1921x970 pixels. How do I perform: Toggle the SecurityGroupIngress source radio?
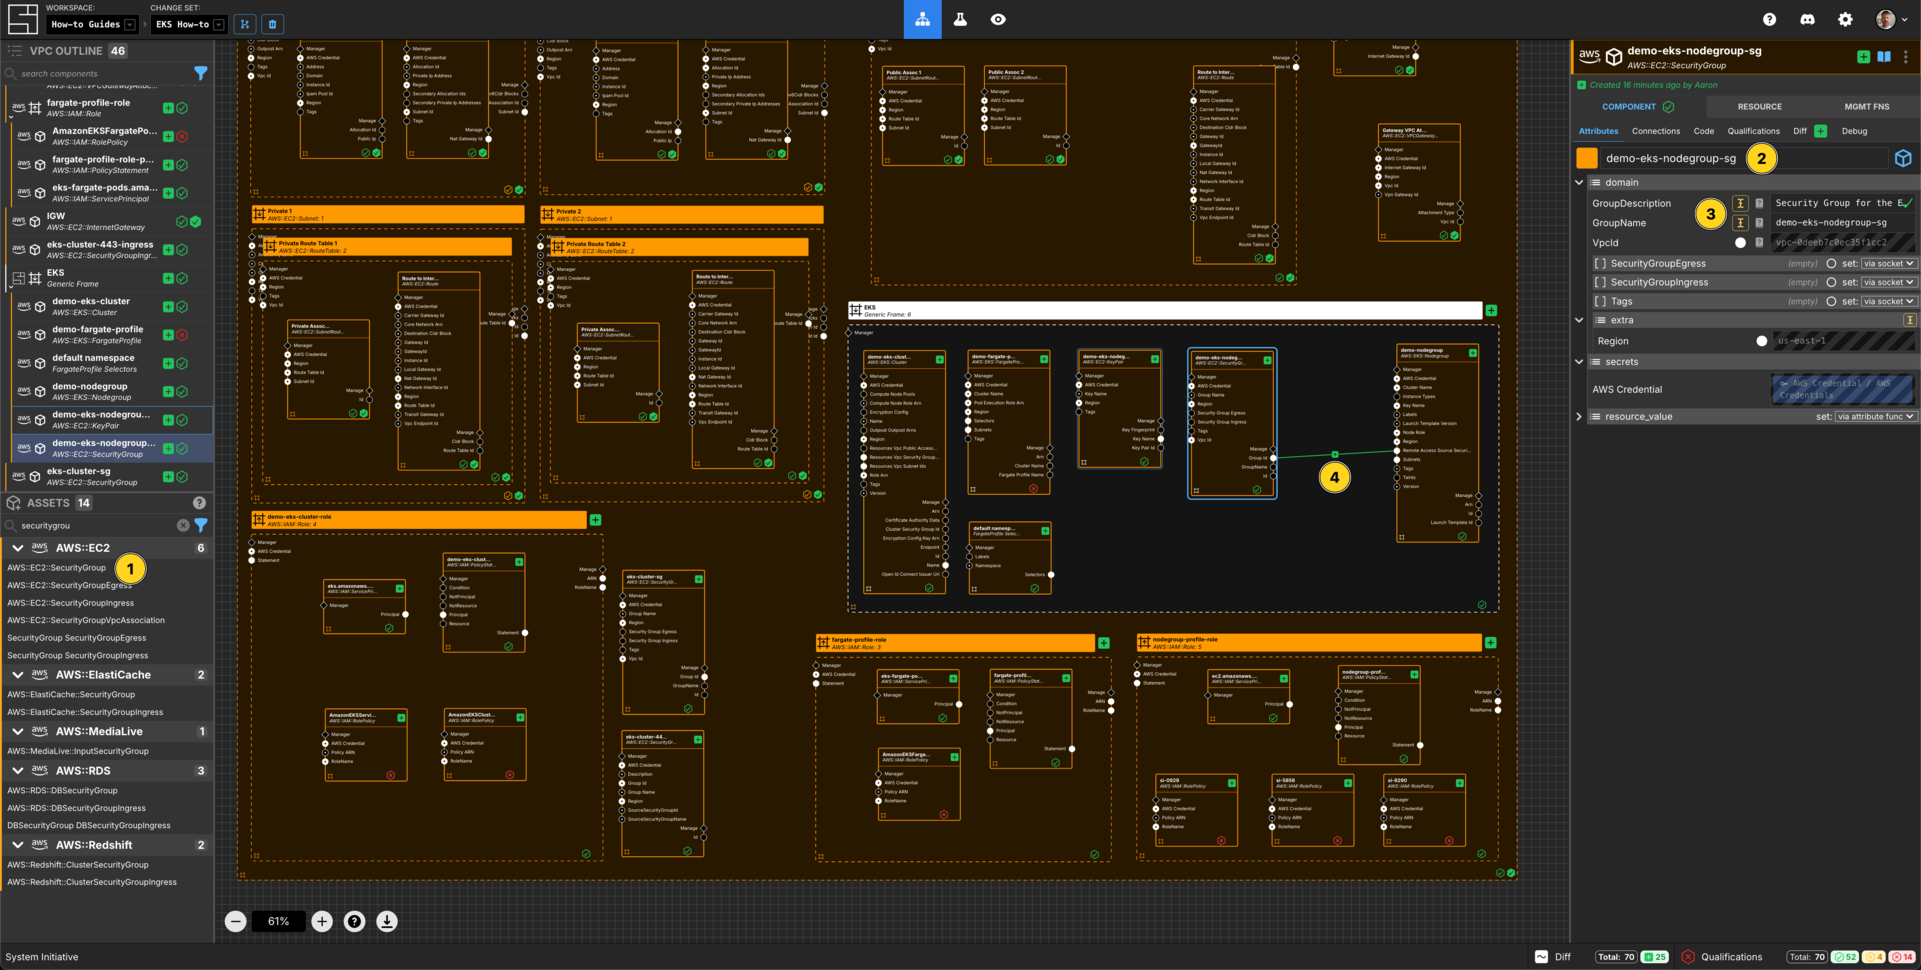coord(1831,283)
